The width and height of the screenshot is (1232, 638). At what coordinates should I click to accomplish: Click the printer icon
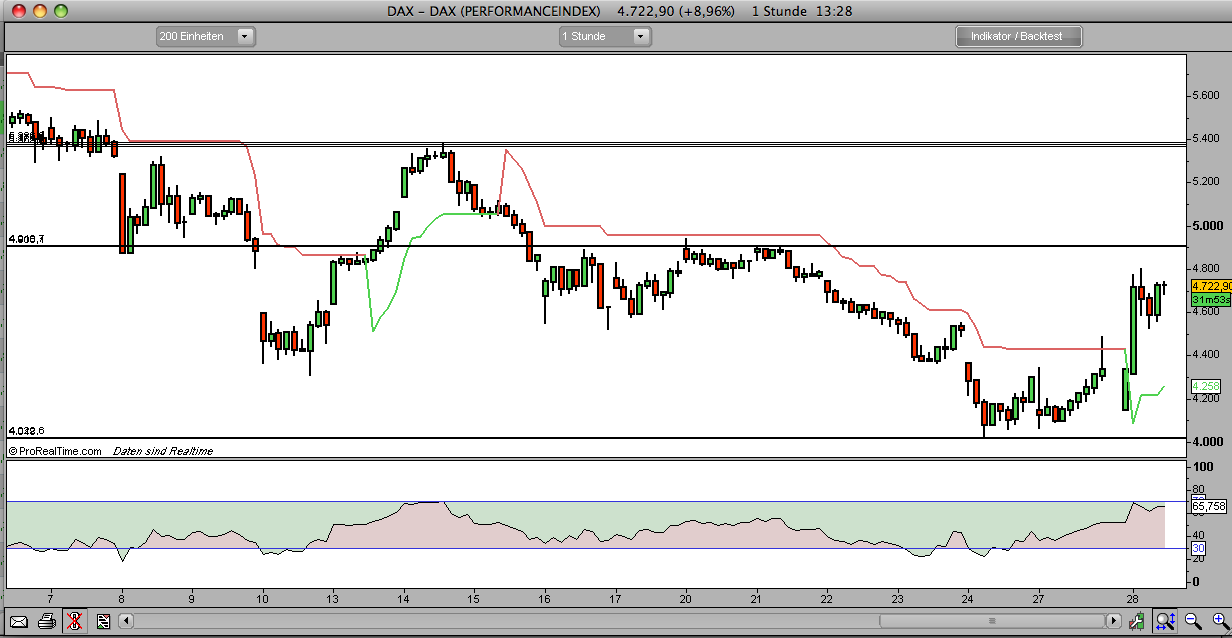(x=47, y=621)
